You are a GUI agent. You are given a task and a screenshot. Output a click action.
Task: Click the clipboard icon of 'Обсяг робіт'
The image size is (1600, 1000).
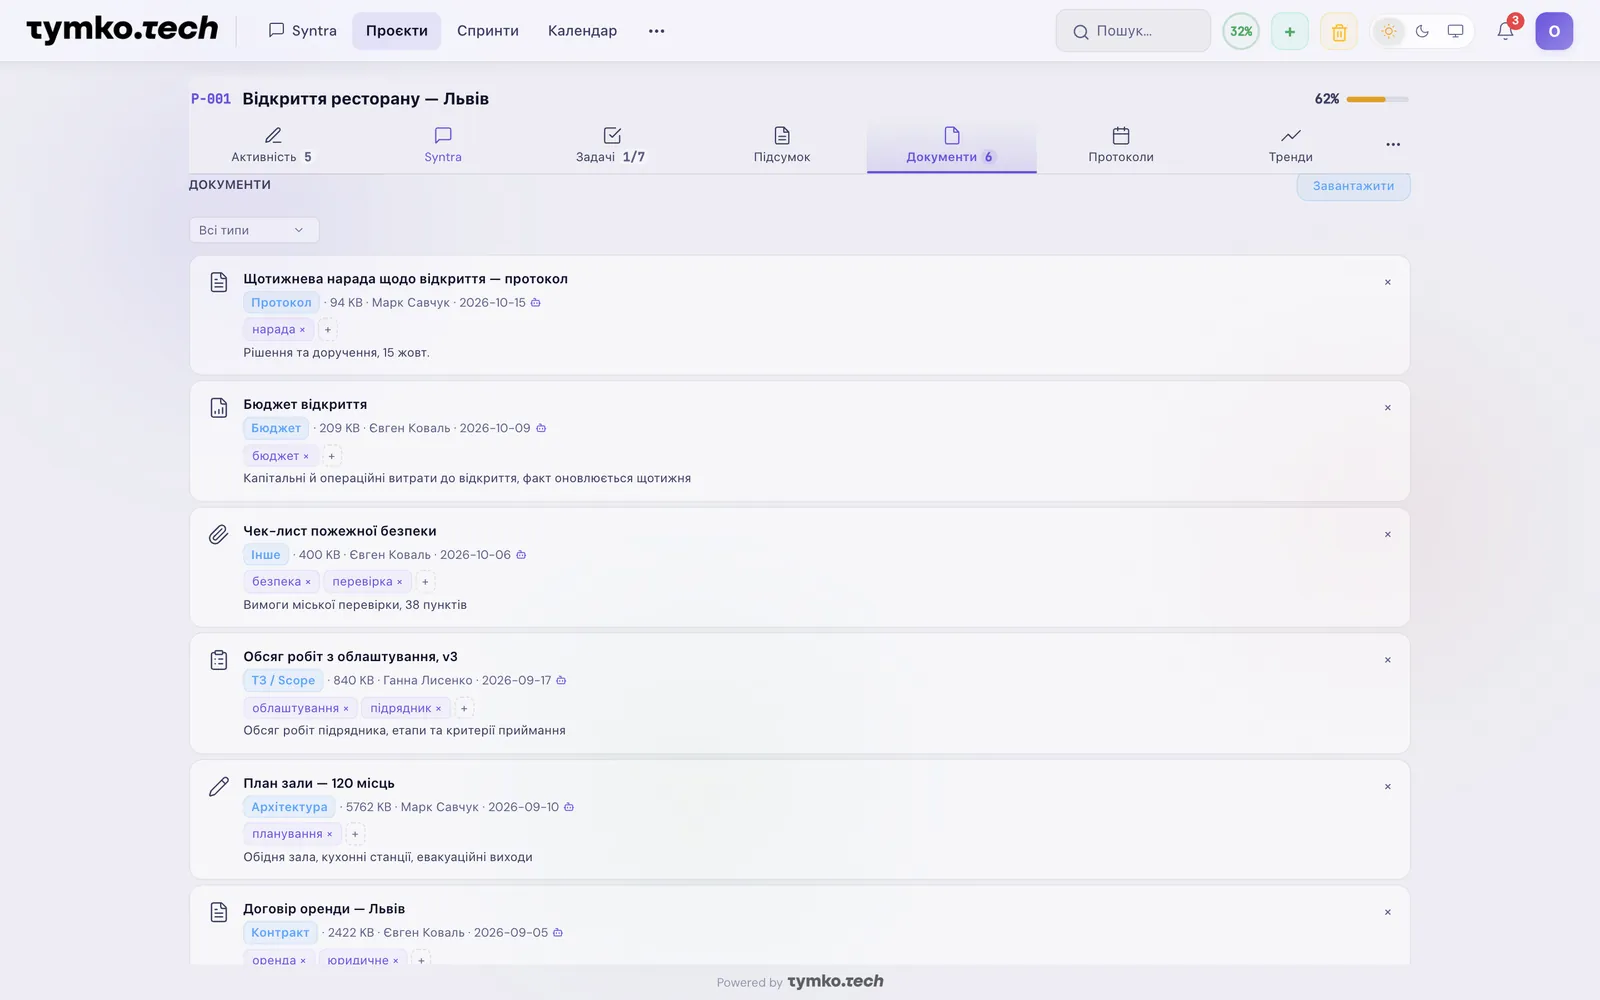[x=219, y=660]
